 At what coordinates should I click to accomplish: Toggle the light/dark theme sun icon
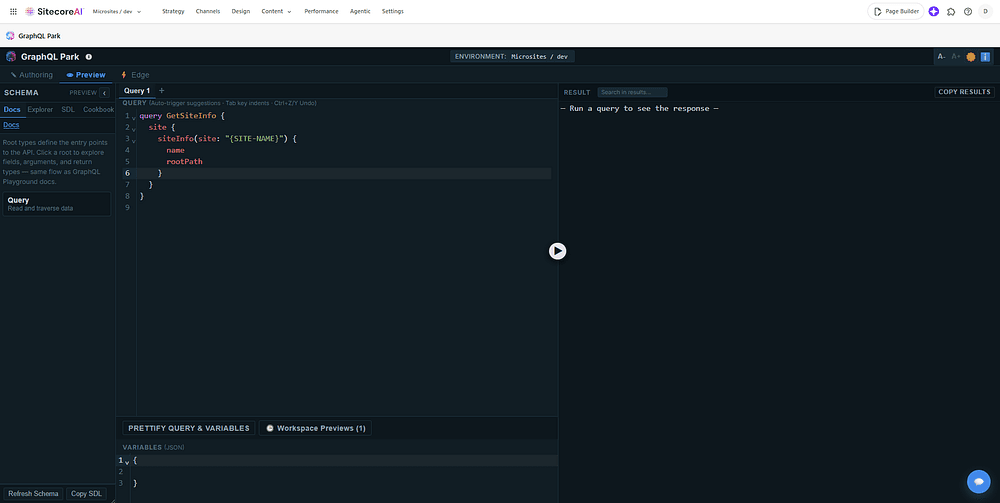[x=971, y=57]
